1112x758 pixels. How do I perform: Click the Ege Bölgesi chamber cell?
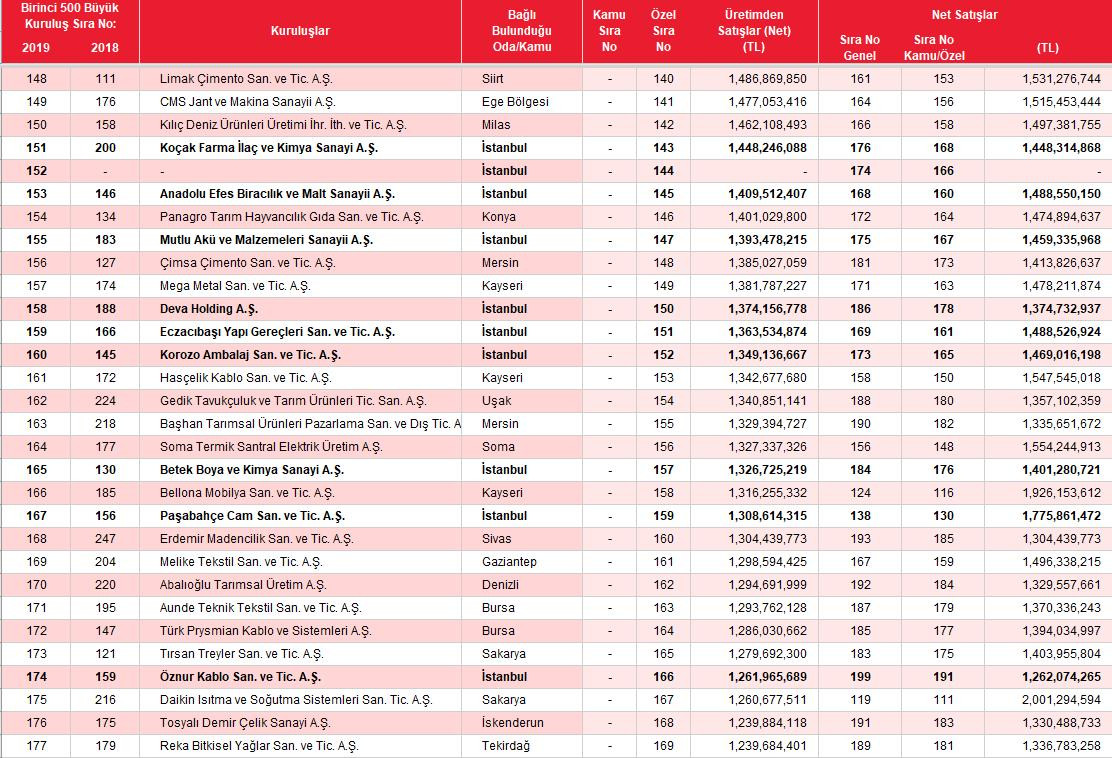click(515, 101)
